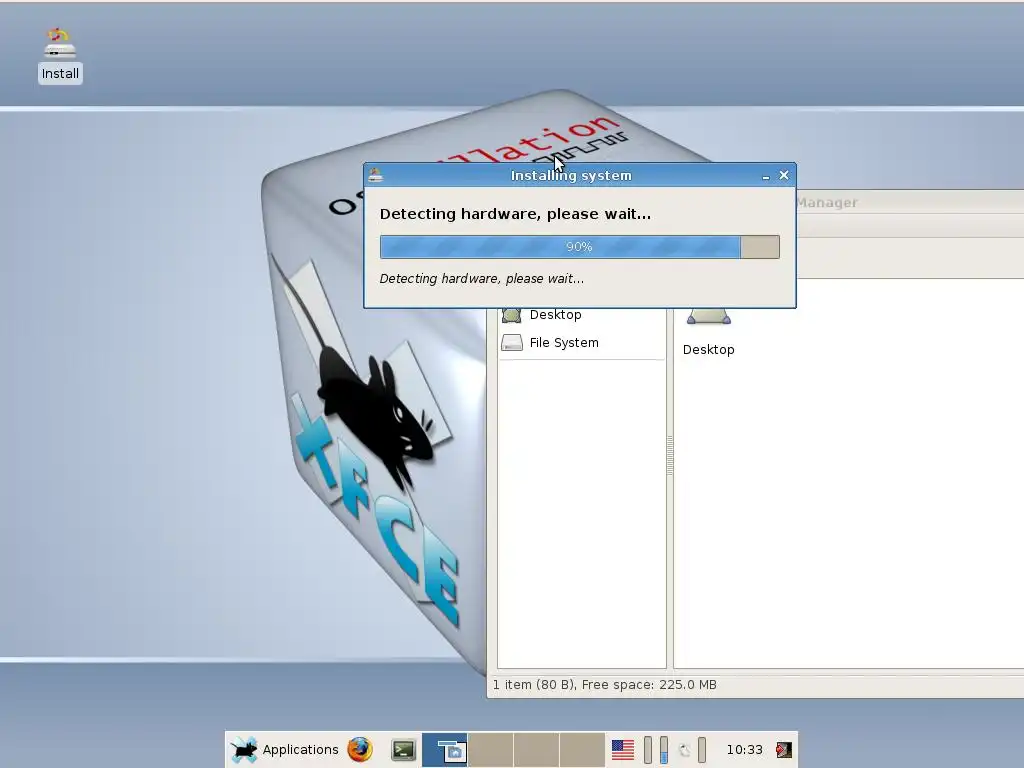Click the logout icon at the panel's end
Image resolution: width=1024 pixels, height=768 pixels.
784,750
